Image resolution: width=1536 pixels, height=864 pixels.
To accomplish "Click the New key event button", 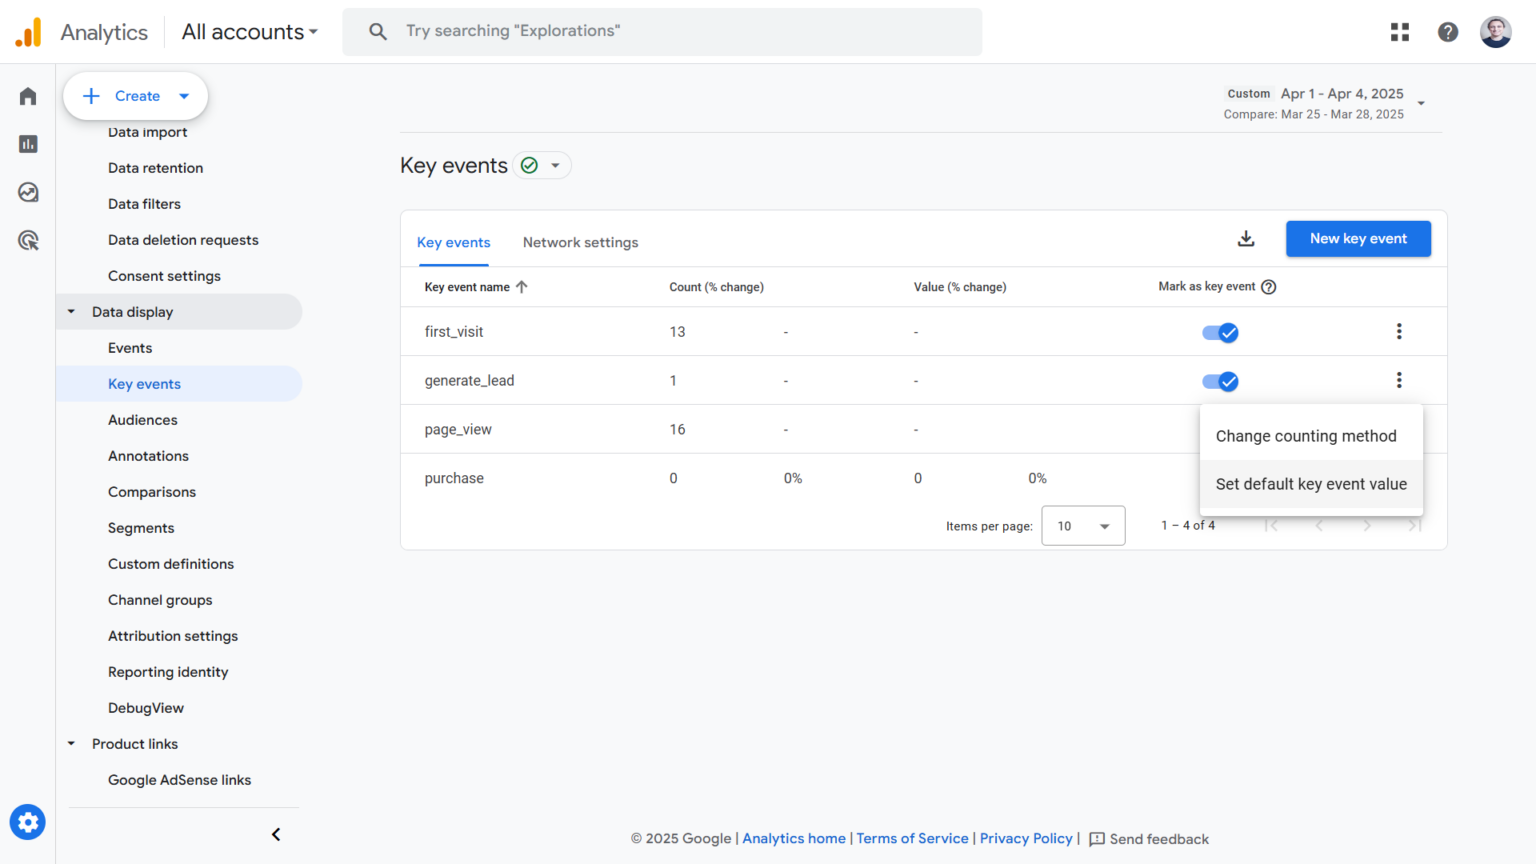I will [1358, 238].
